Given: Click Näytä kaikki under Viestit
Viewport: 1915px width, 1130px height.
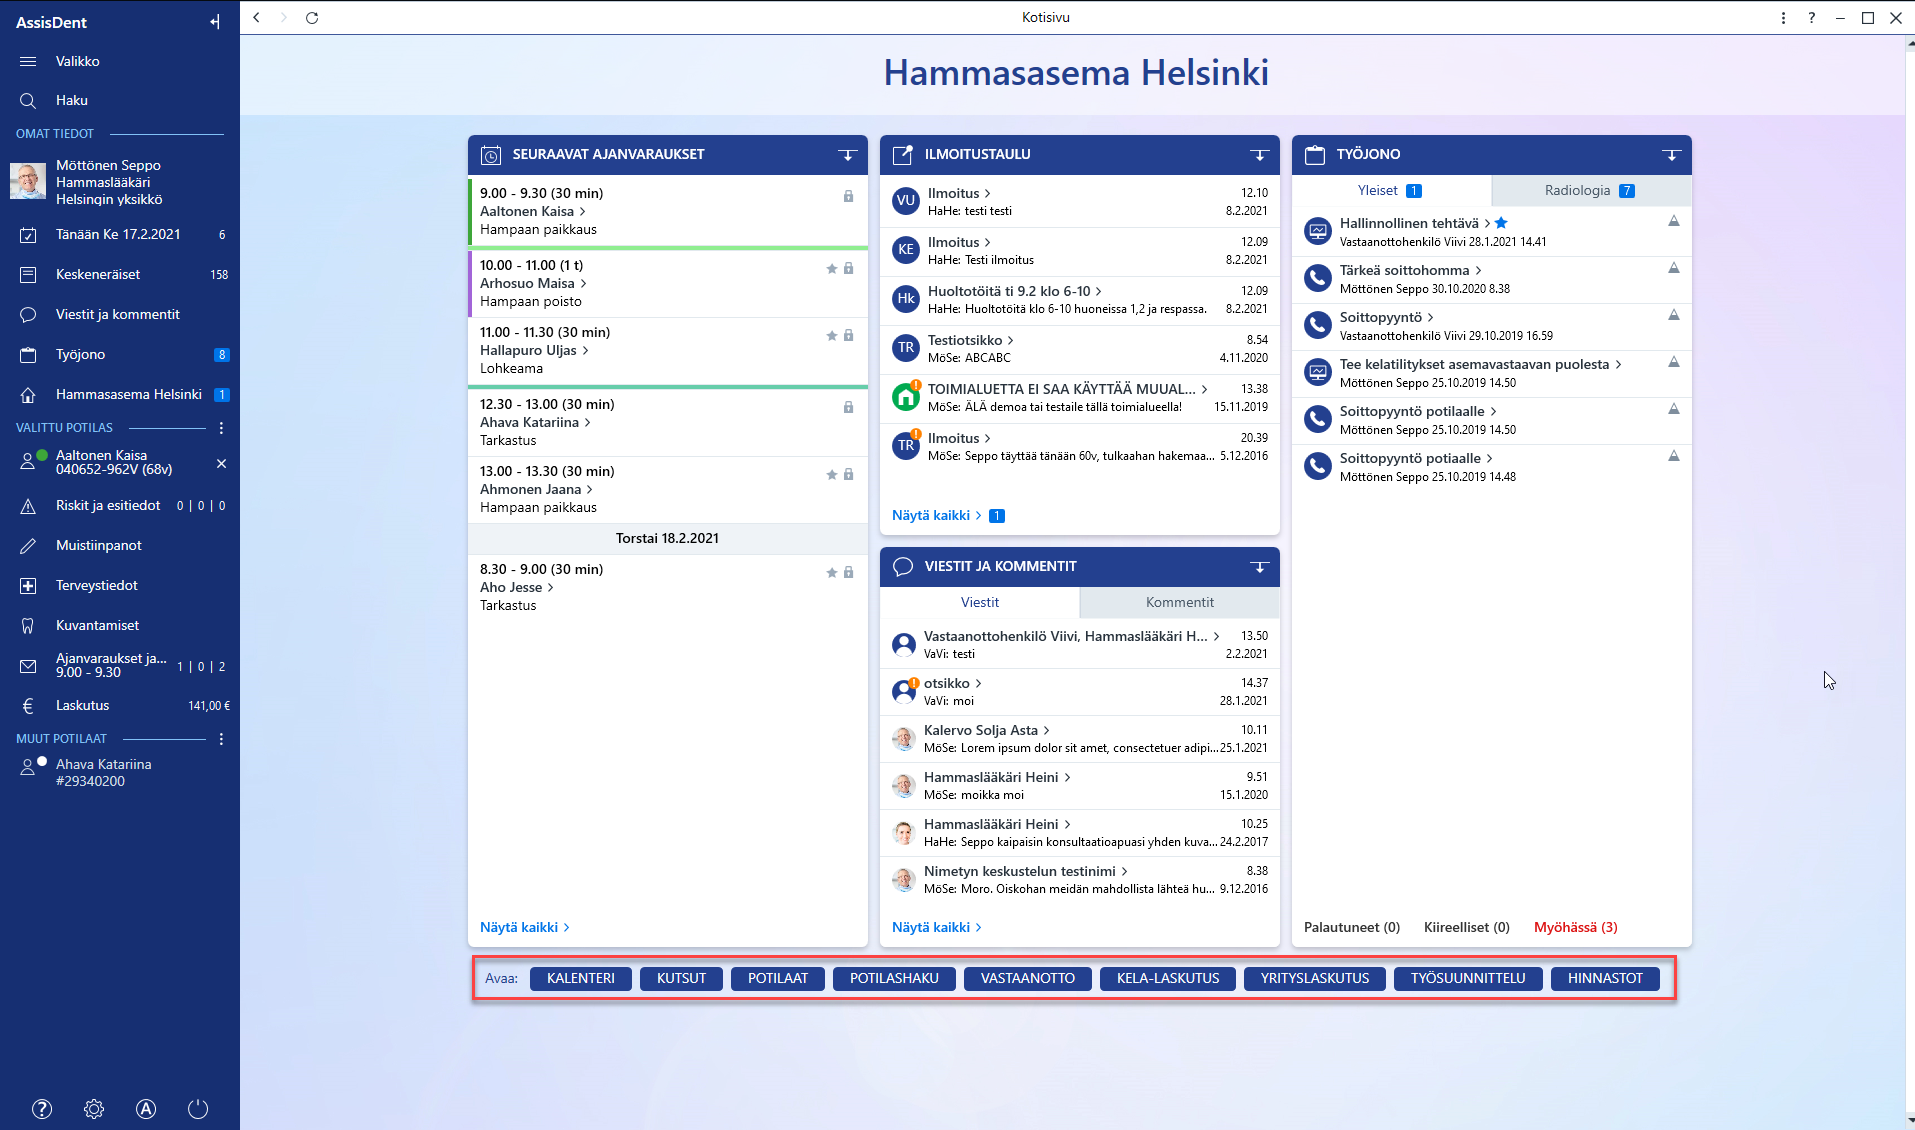Looking at the screenshot, I should coord(936,927).
